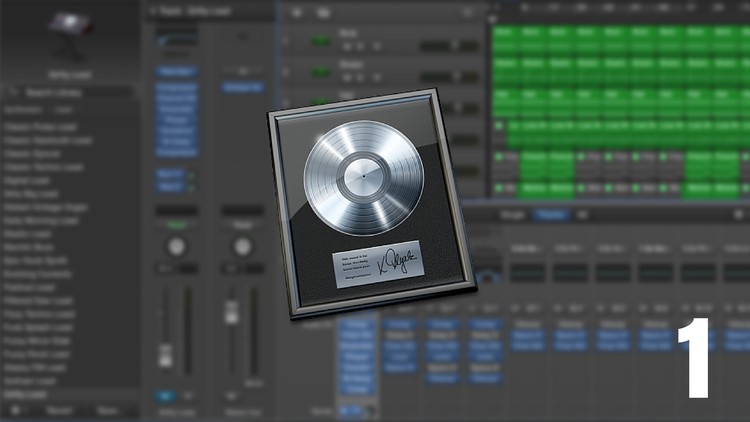Solo the top track in track header
750x422 pixels.
360,46
